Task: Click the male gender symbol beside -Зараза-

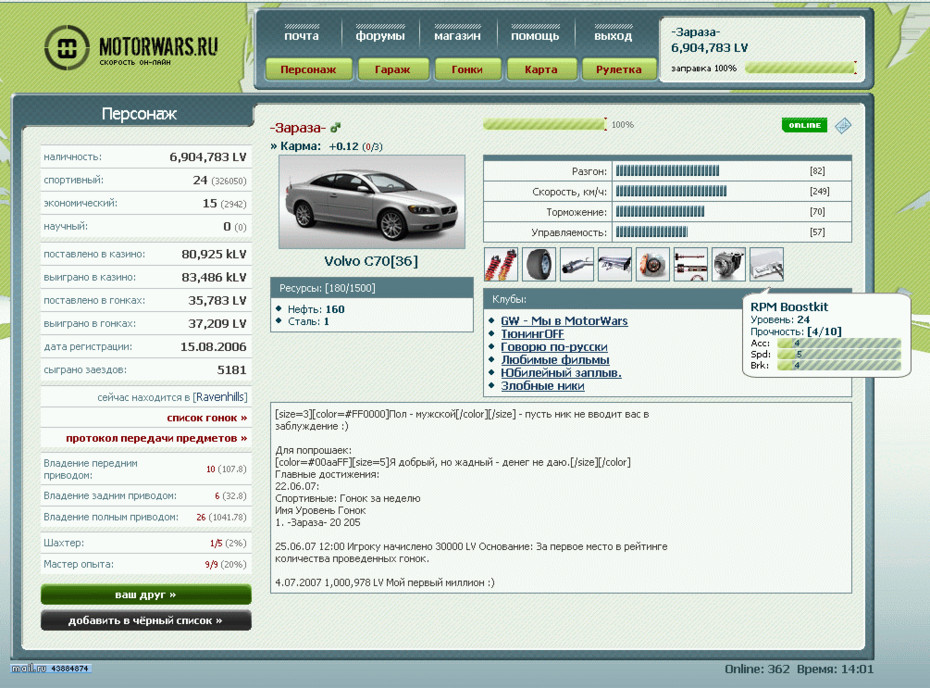Action: tap(336, 127)
